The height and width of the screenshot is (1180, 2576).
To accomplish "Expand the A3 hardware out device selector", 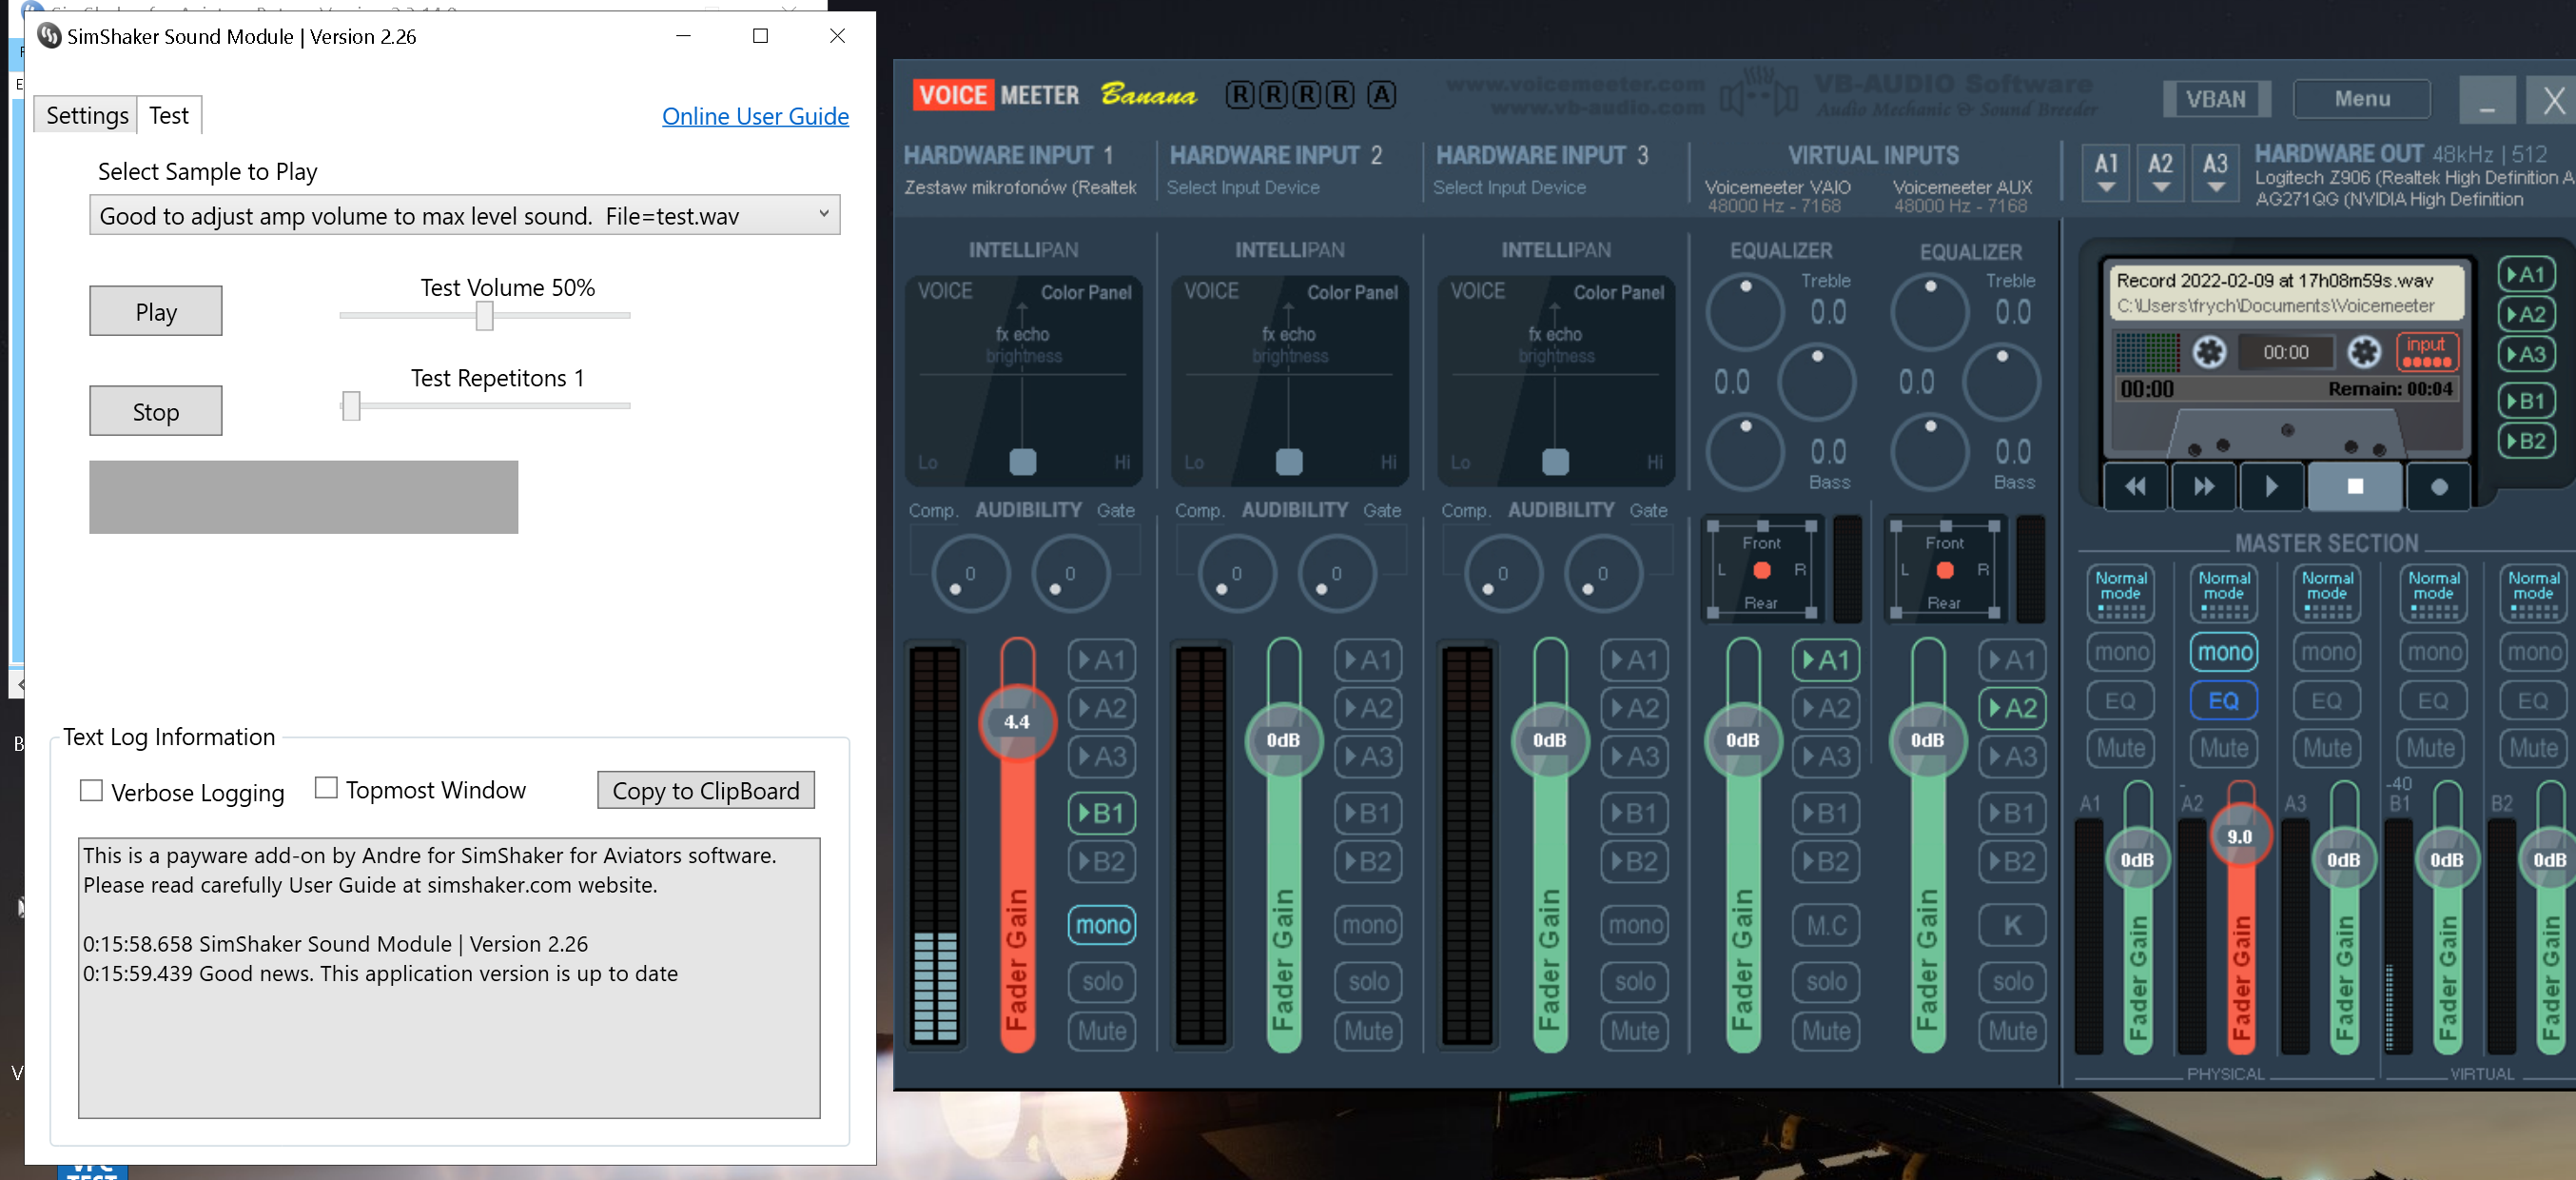I will tap(2215, 171).
